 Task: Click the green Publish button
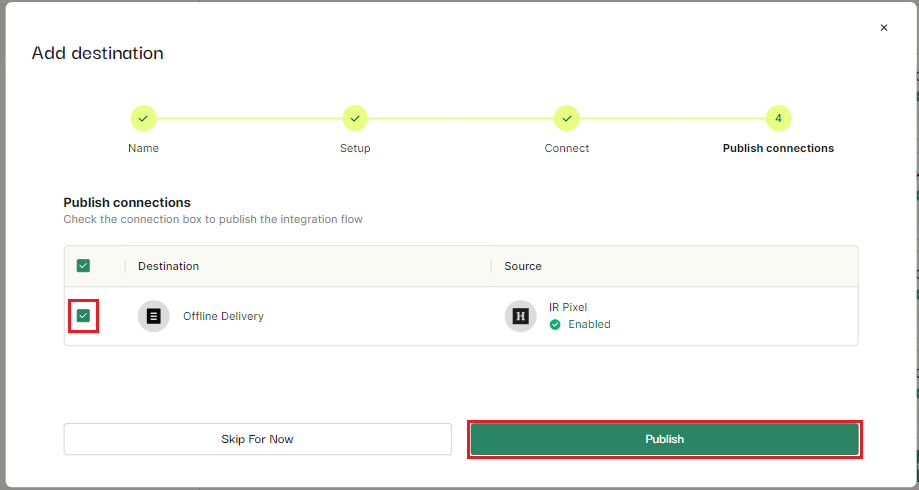coord(665,439)
